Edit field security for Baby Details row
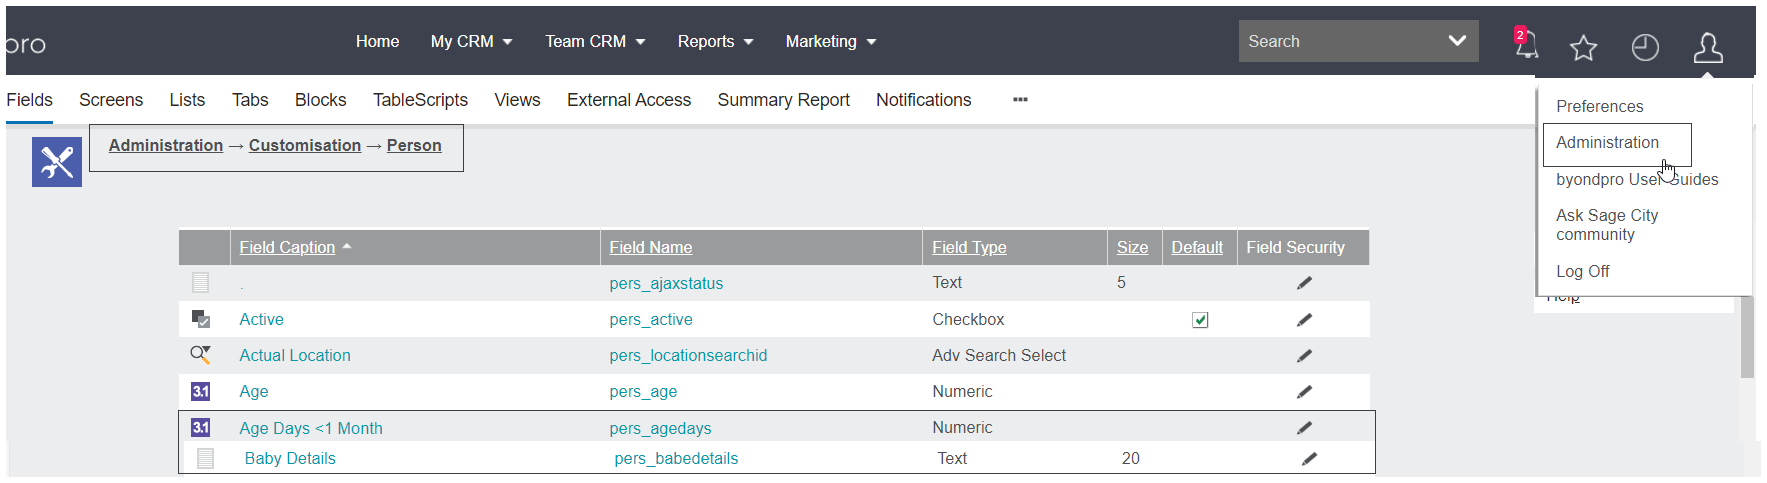 tap(1309, 459)
